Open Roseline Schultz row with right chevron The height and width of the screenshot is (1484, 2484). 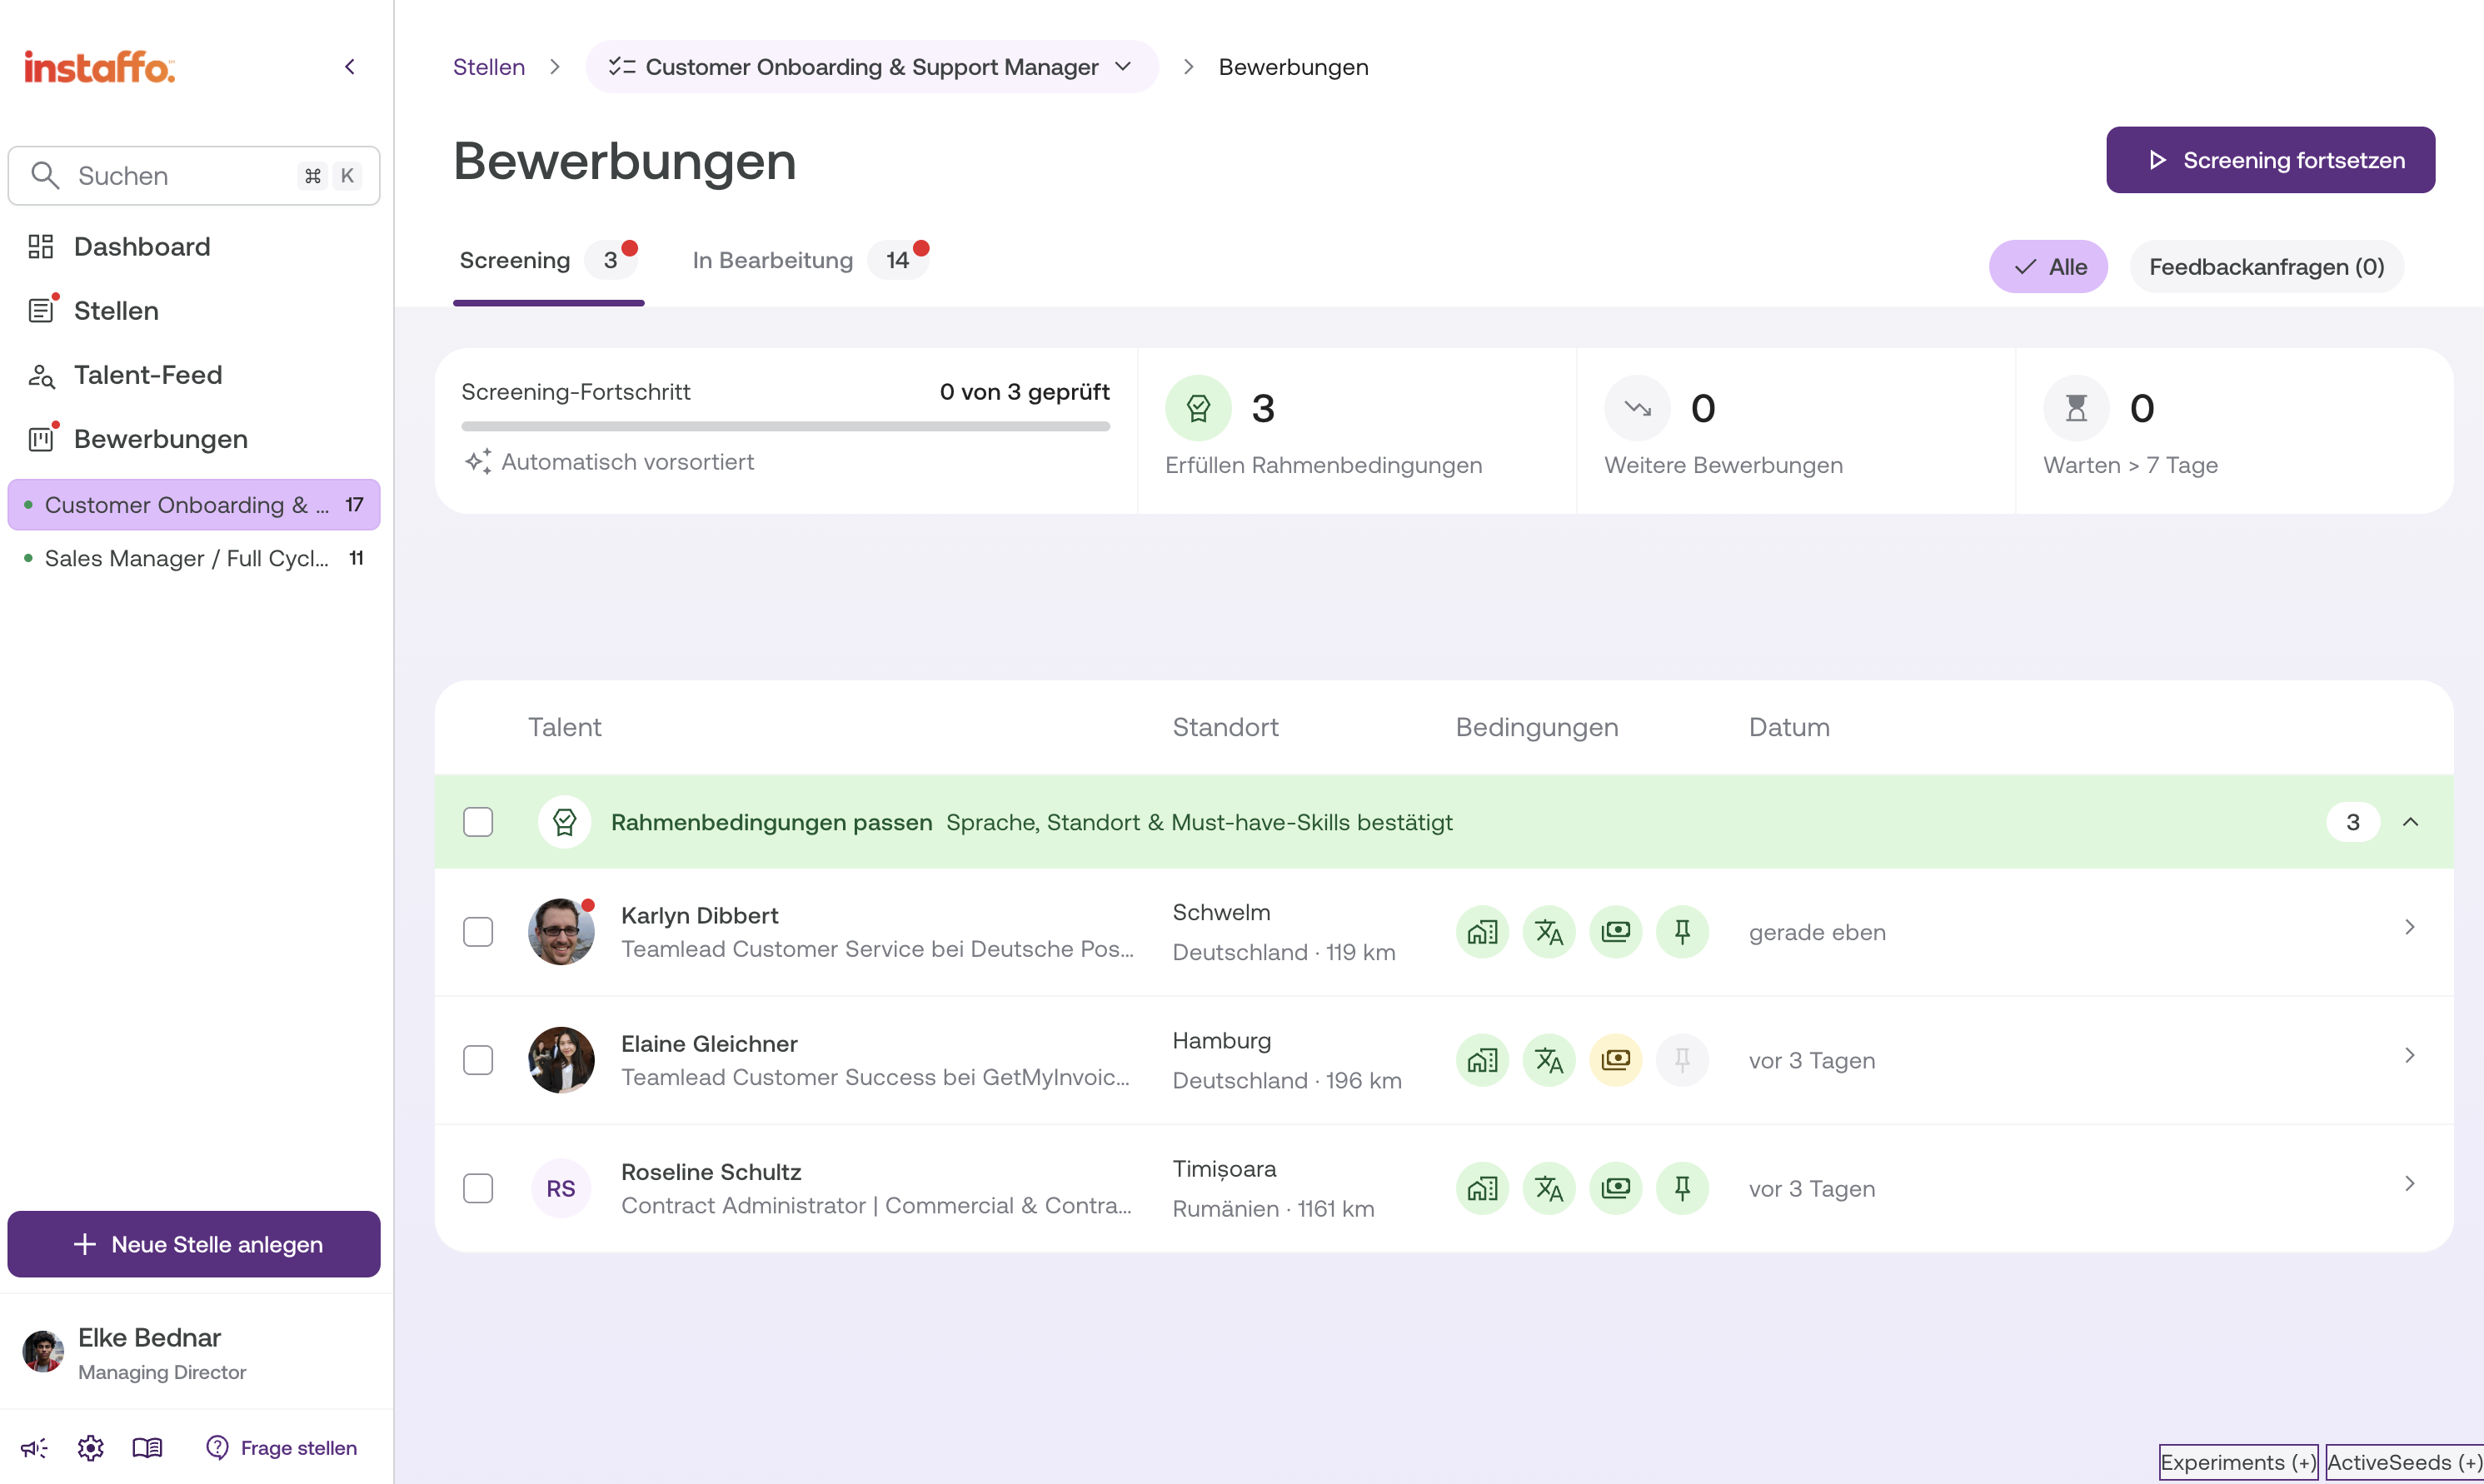[2410, 1184]
